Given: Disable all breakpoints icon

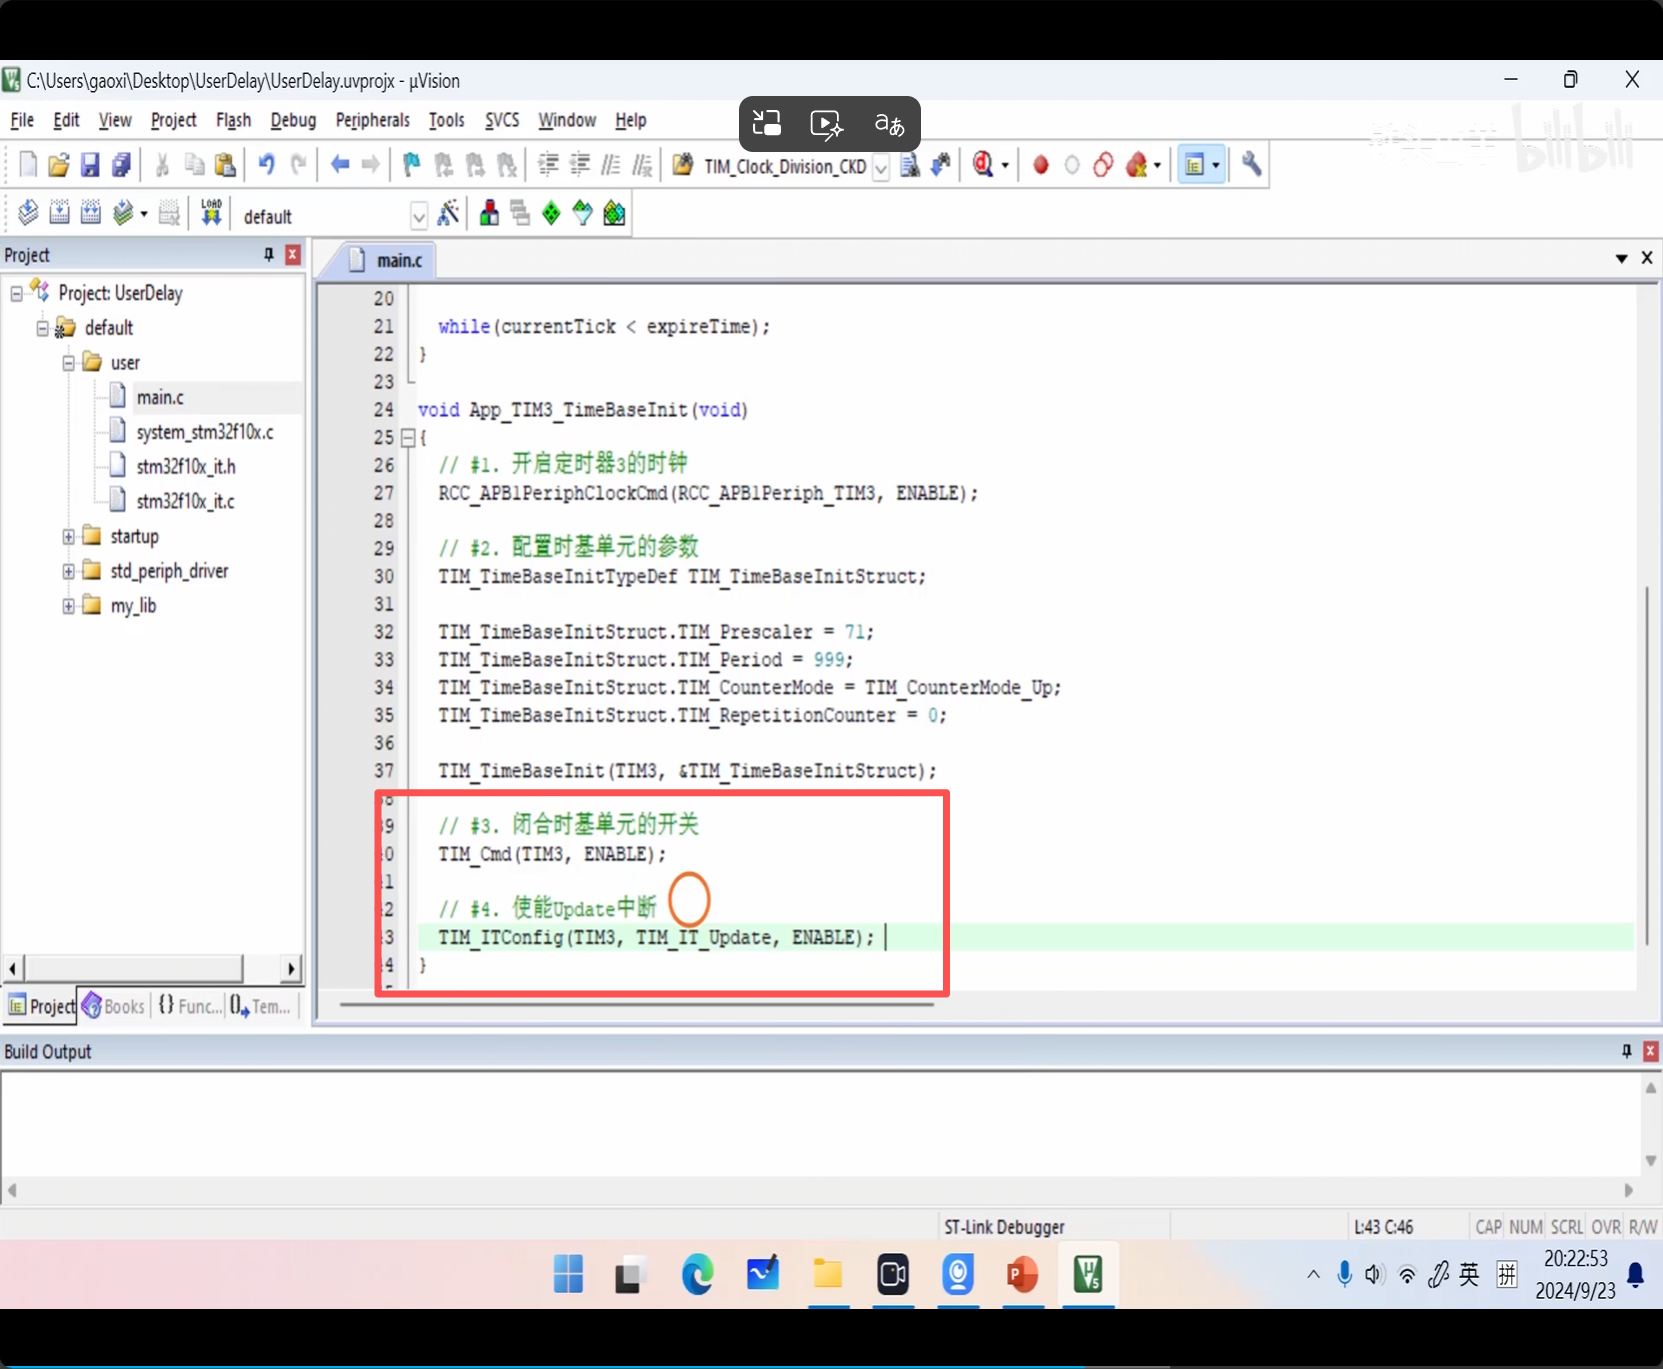Looking at the screenshot, I should click(x=1103, y=165).
